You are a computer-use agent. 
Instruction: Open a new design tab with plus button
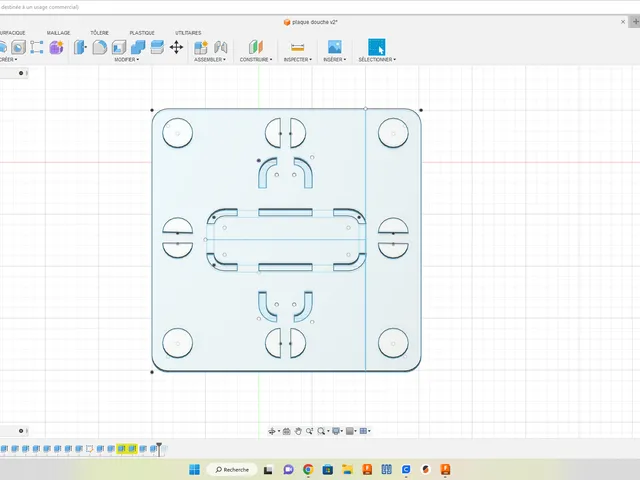tap(636, 22)
